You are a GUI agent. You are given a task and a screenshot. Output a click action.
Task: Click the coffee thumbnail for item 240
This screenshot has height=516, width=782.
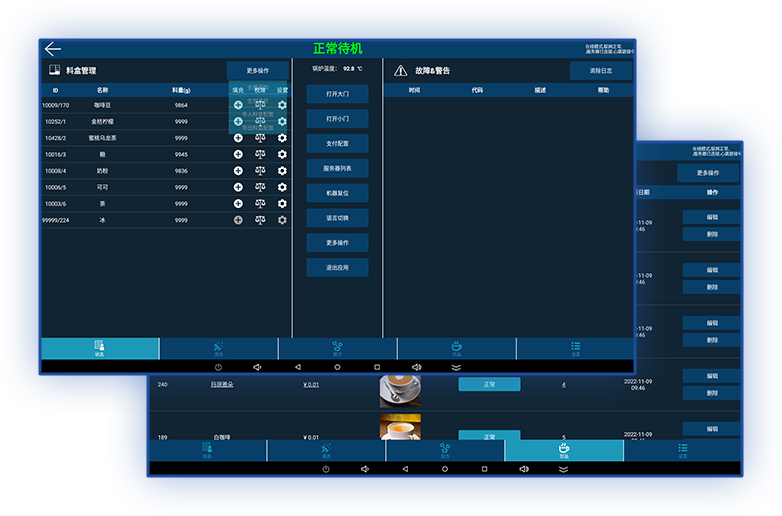pyautogui.click(x=400, y=389)
